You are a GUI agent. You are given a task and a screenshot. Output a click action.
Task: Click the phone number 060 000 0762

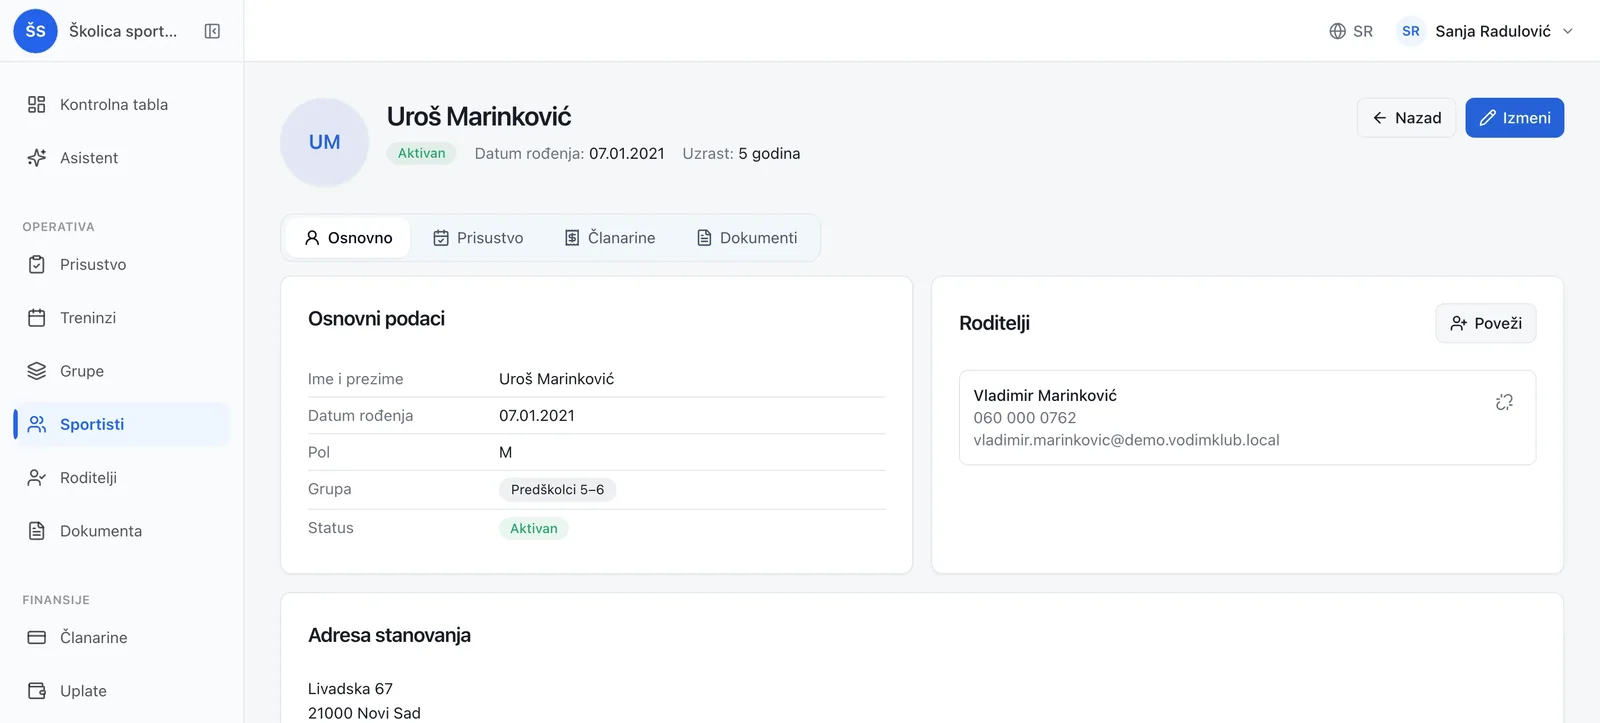pos(1025,418)
